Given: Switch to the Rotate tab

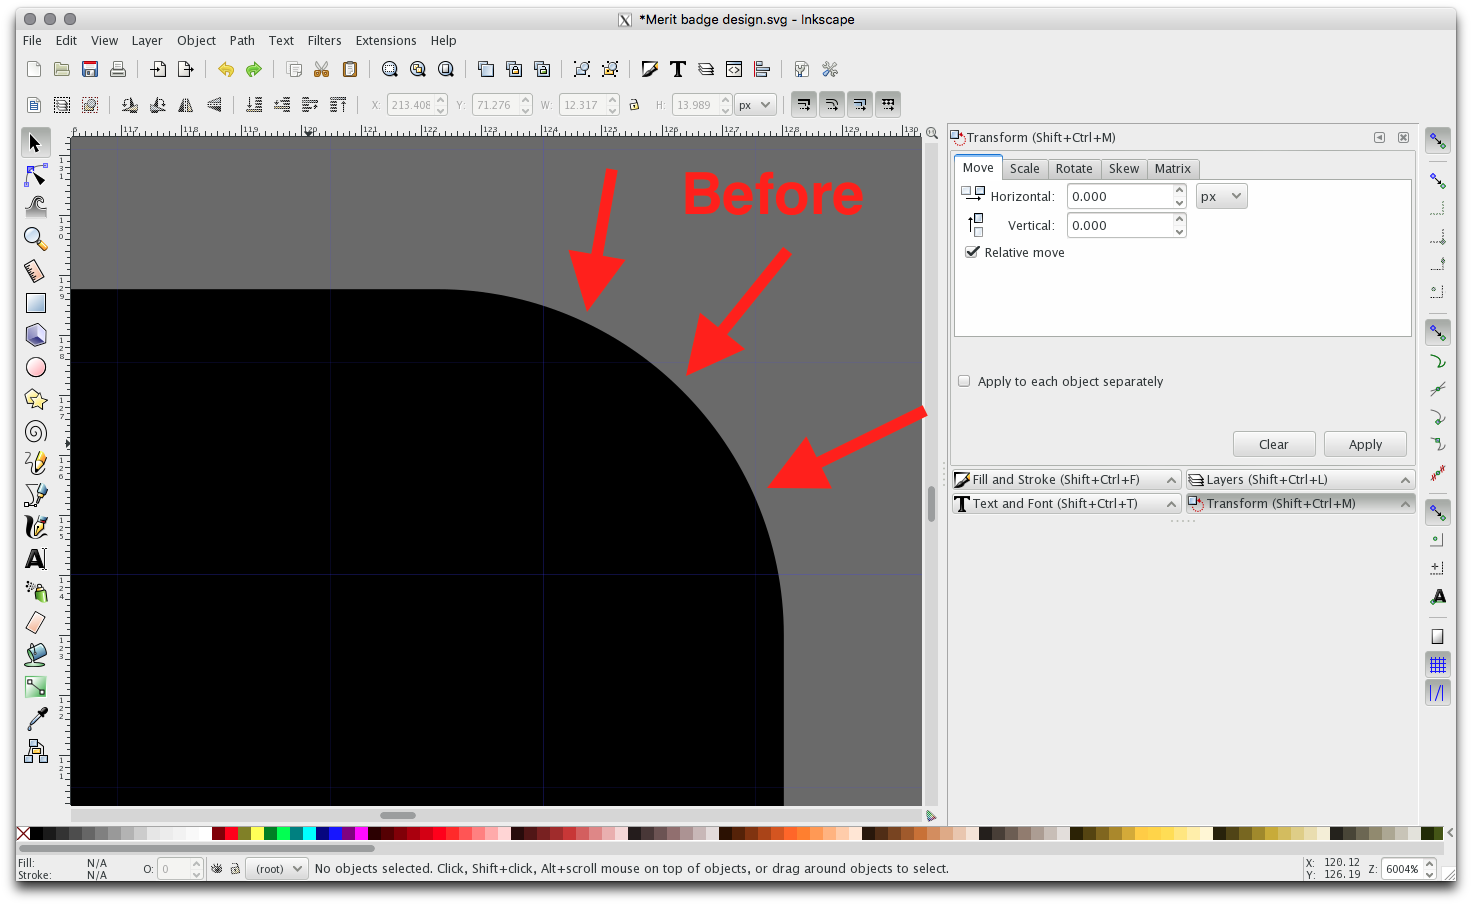Looking at the screenshot, I should [x=1073, y=169].
